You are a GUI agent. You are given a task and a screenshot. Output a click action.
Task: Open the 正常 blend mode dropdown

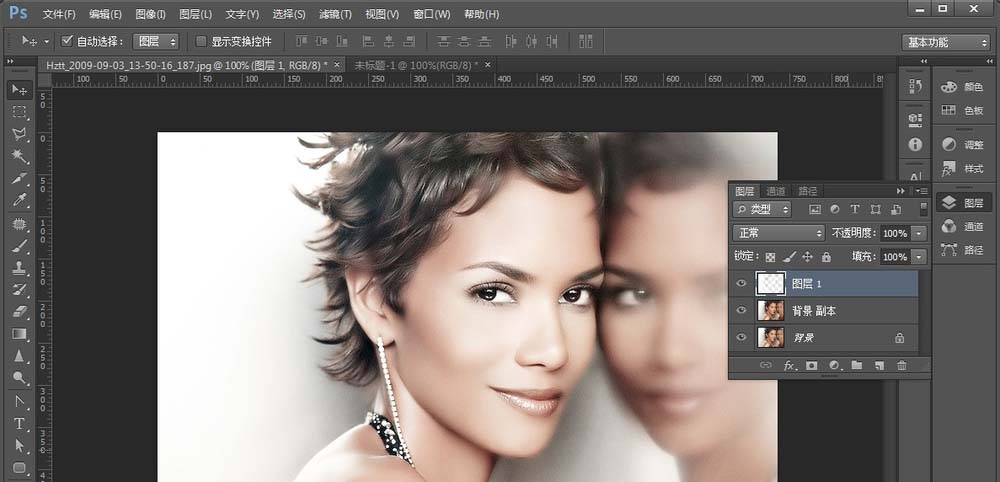coord(779,233)
